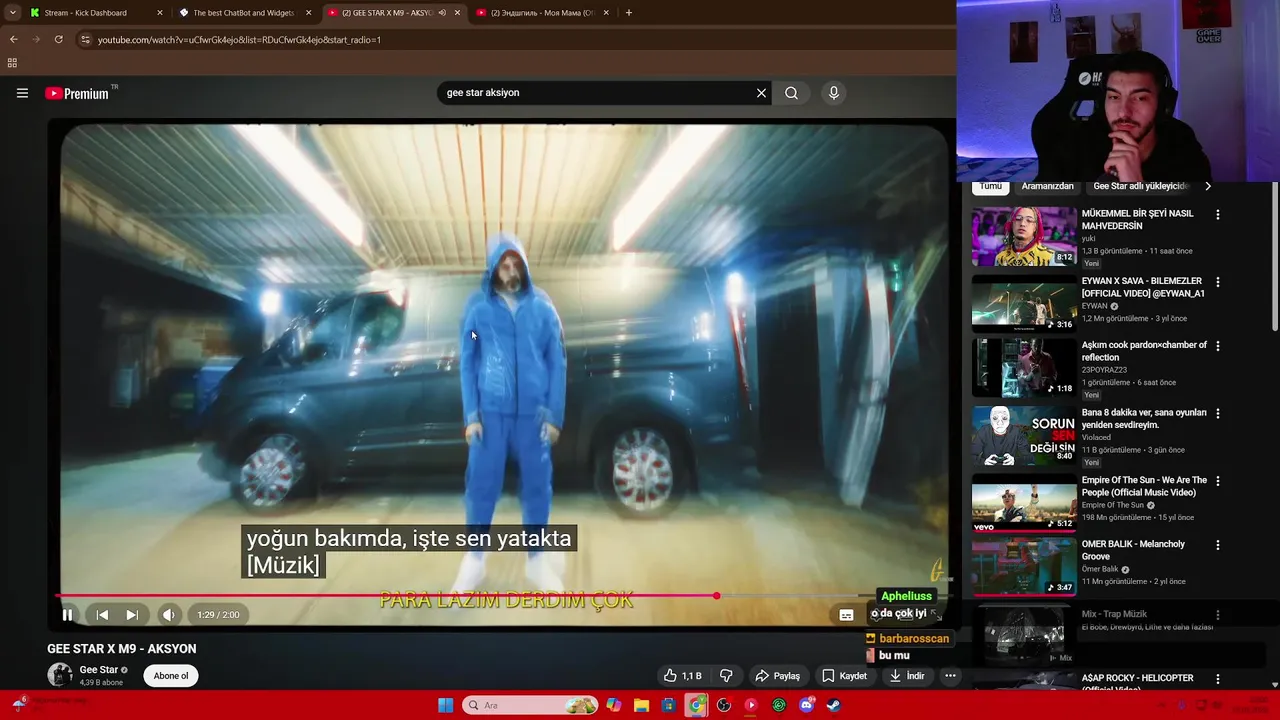Click the youtube.com URL in address bar
The image size is (1280, 720).
tap(239, 40)
